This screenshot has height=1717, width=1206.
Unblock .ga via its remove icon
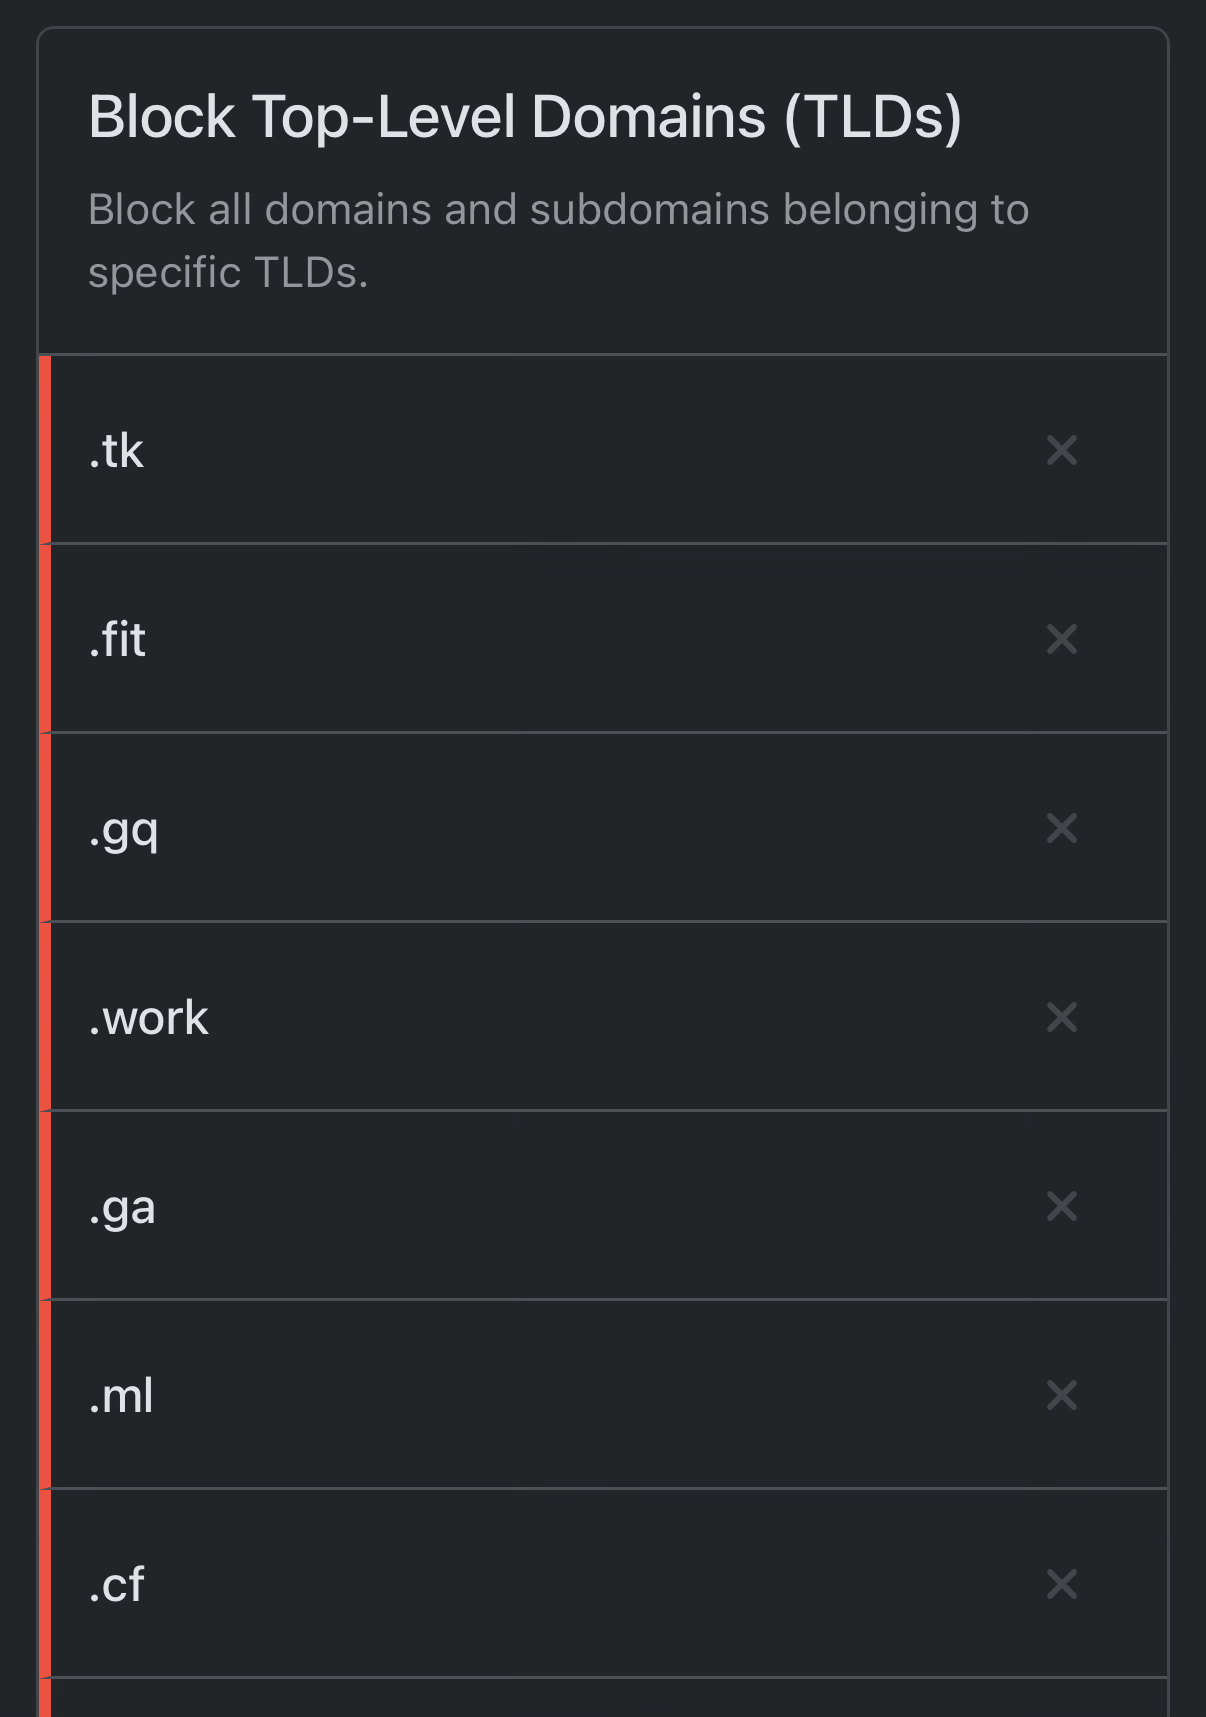(x=1061, y=1206)
